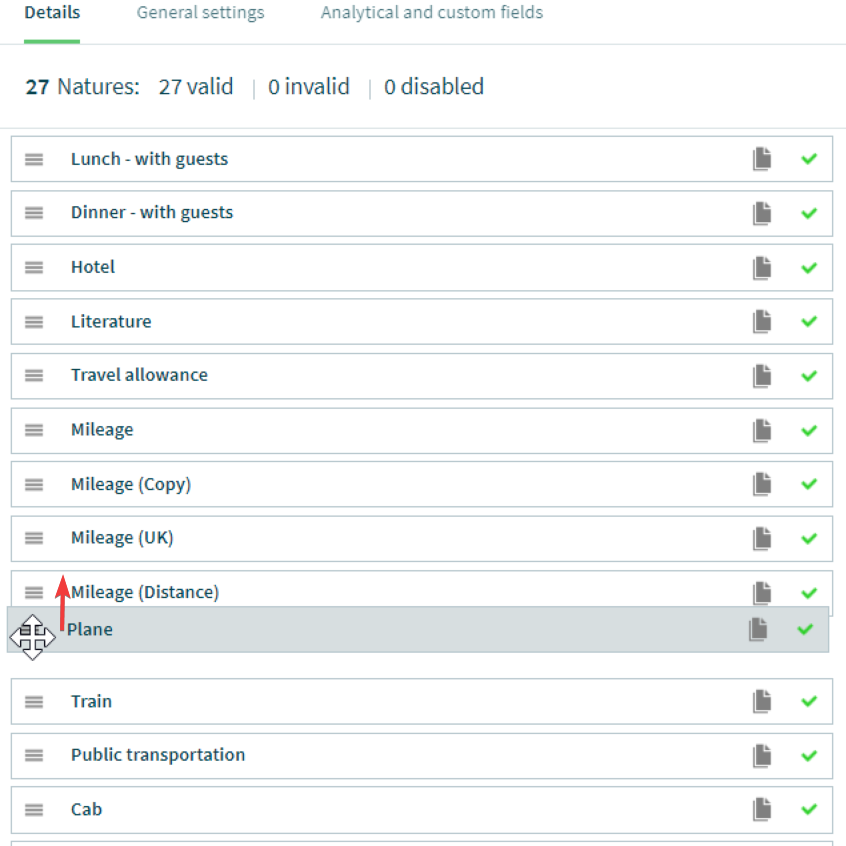Screen dimensions: 846x846
Task: Click the duplicate icon for Lunch - with guests
Action: (761, 159)
